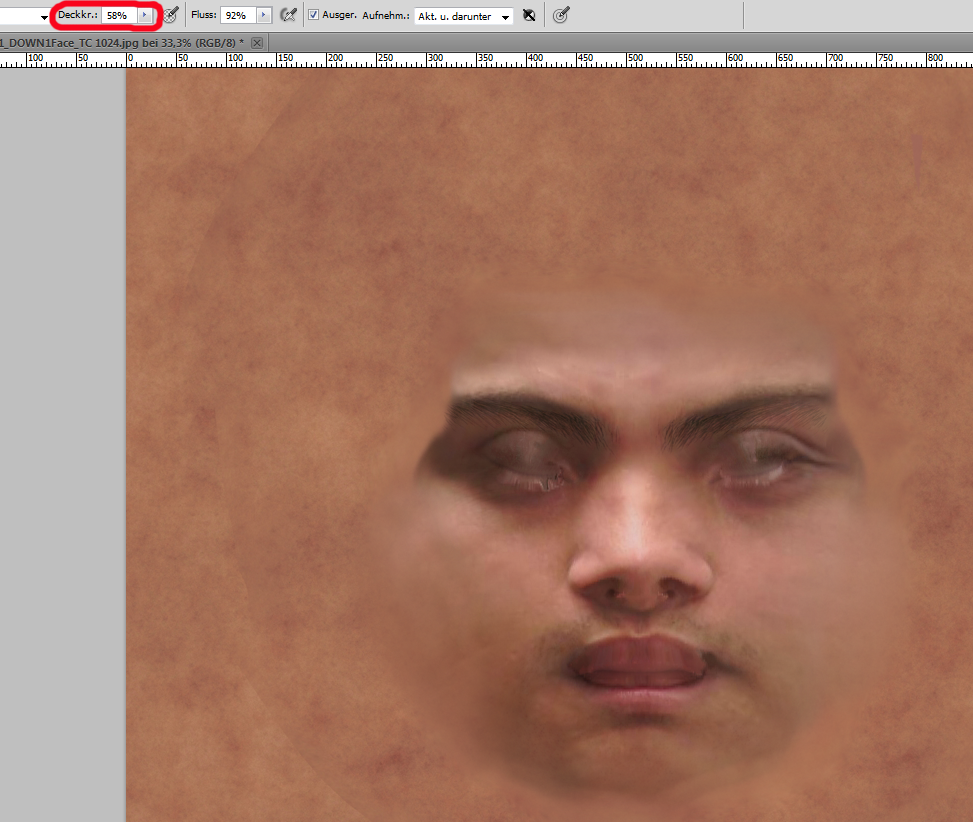
Task: Toggle tablet pressure for opacity icon beside Deckkr.
Action: [x=171, y=15]
